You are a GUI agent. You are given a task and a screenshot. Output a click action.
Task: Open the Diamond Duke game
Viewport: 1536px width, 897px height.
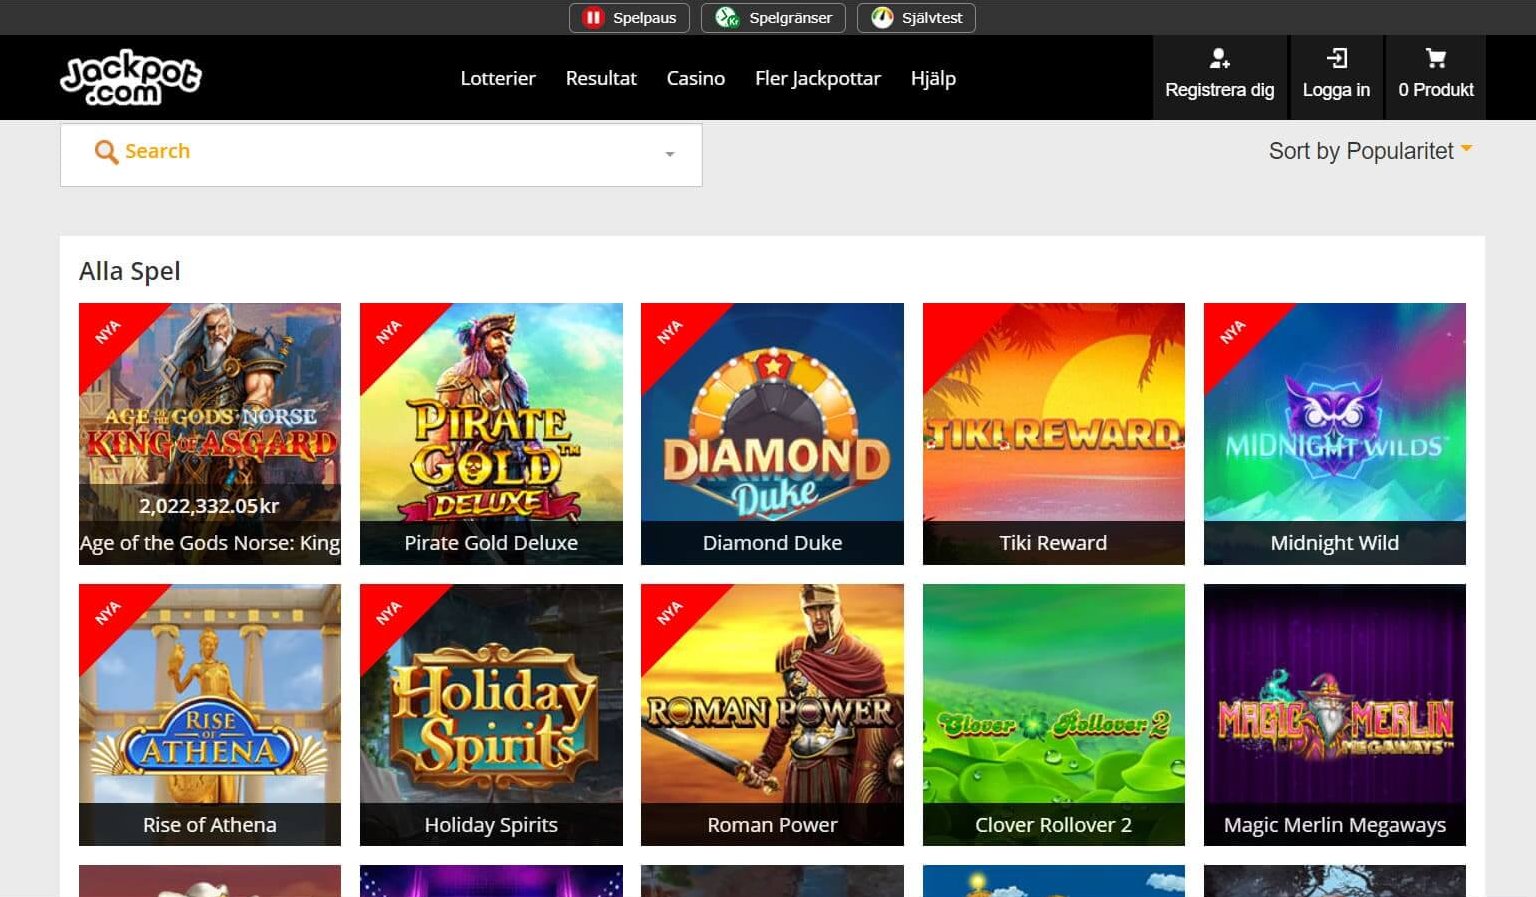pos(772,434)
